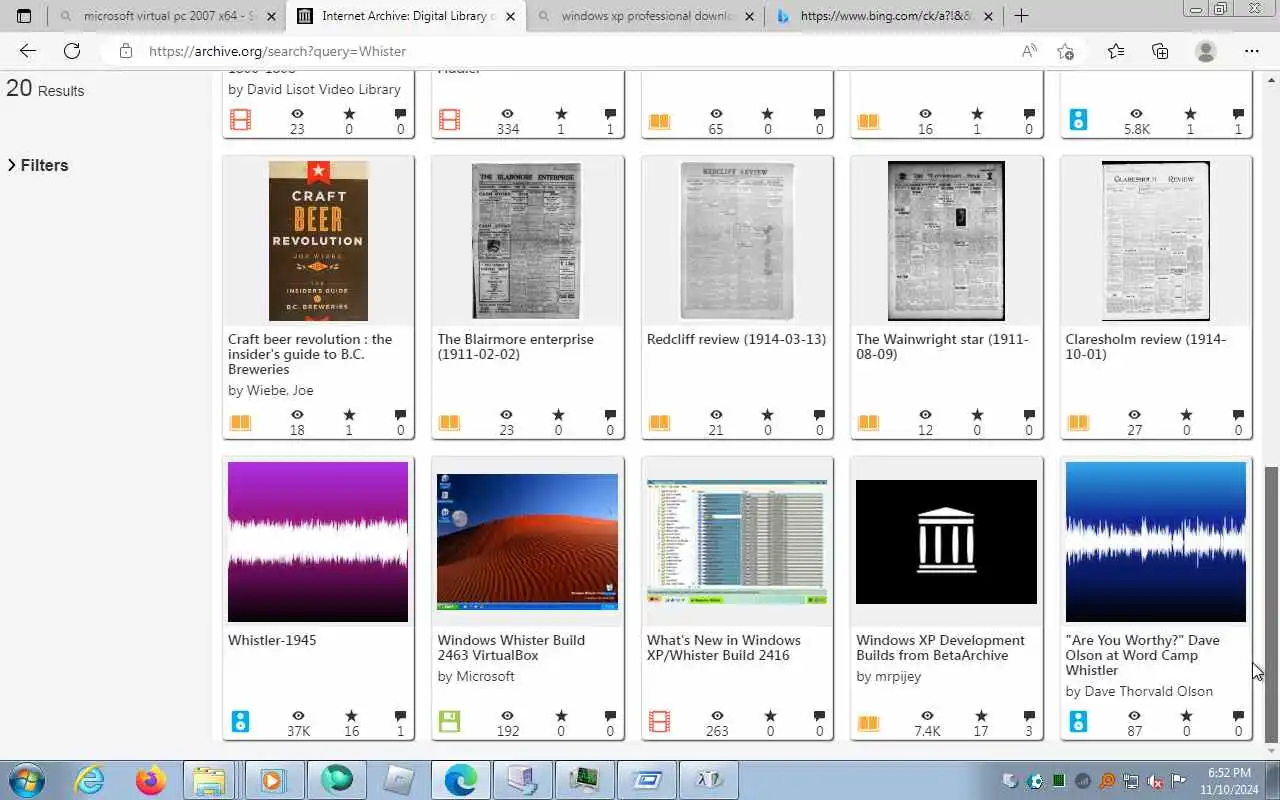Screen dimensions: 1280x800
Task: Open Edge settings and more menu
Action: click(1252, 51)
